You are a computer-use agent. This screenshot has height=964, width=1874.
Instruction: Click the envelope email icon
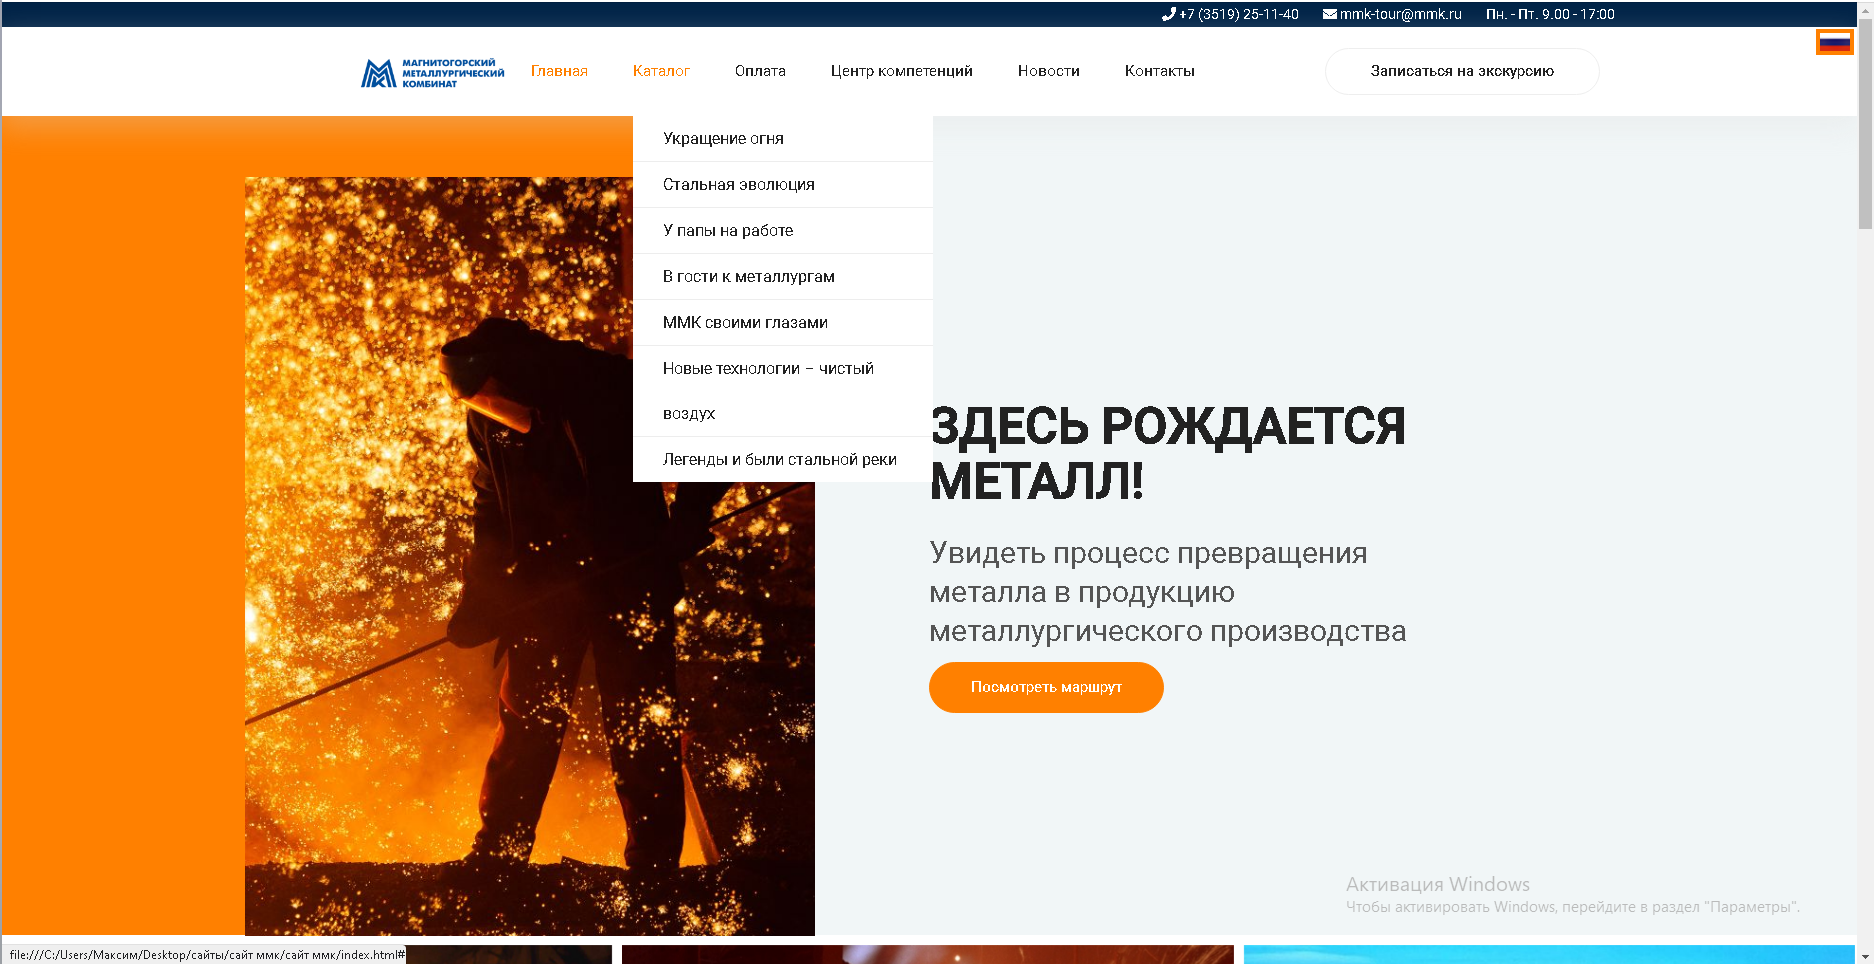(1330, 14)
